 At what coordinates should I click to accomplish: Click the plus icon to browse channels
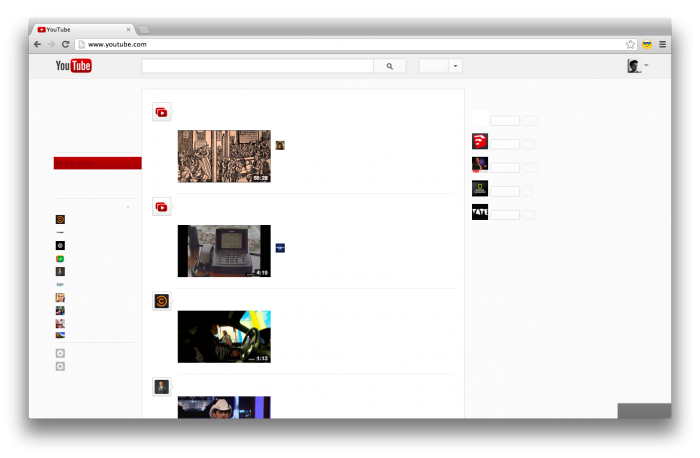(x=60, y=353)
